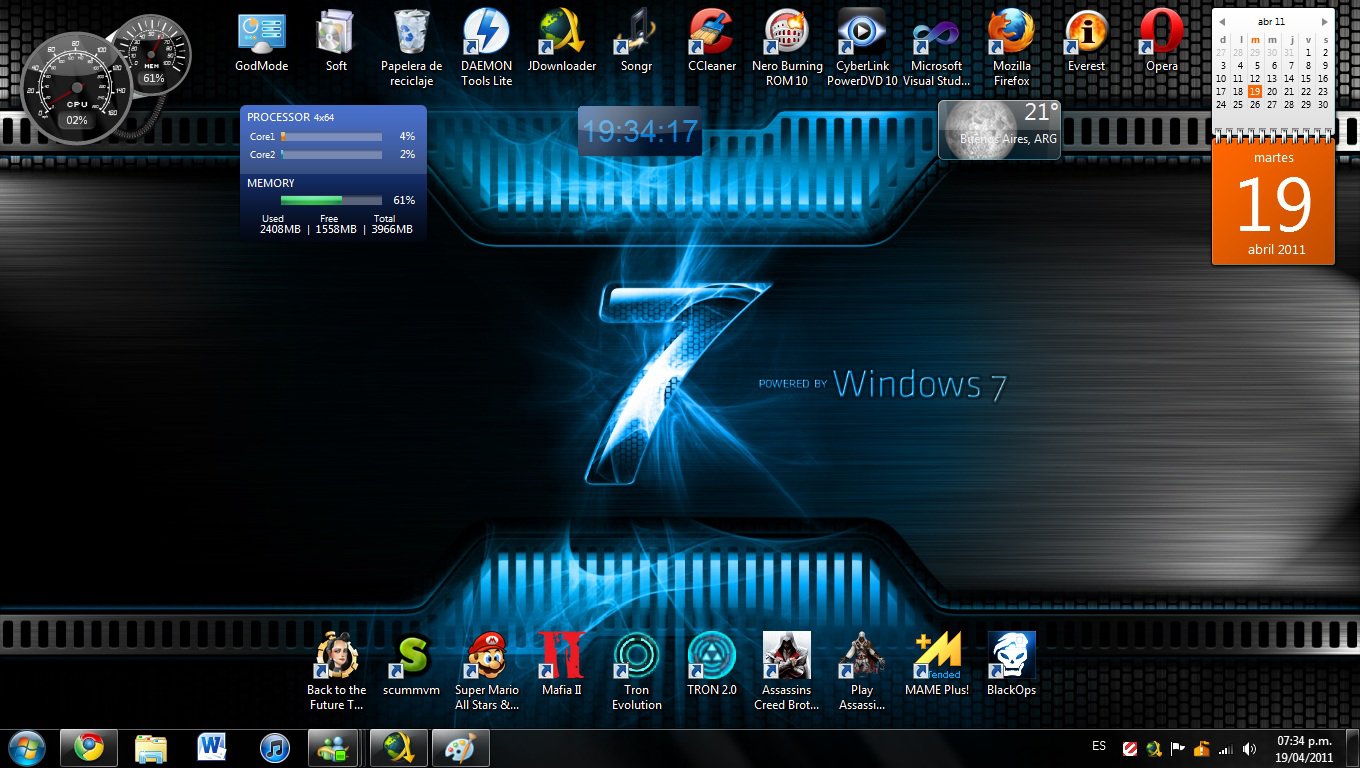The image size is (1360, 768).
Task: Select the BlackOps game icon
Action: tap(1011, 664)
